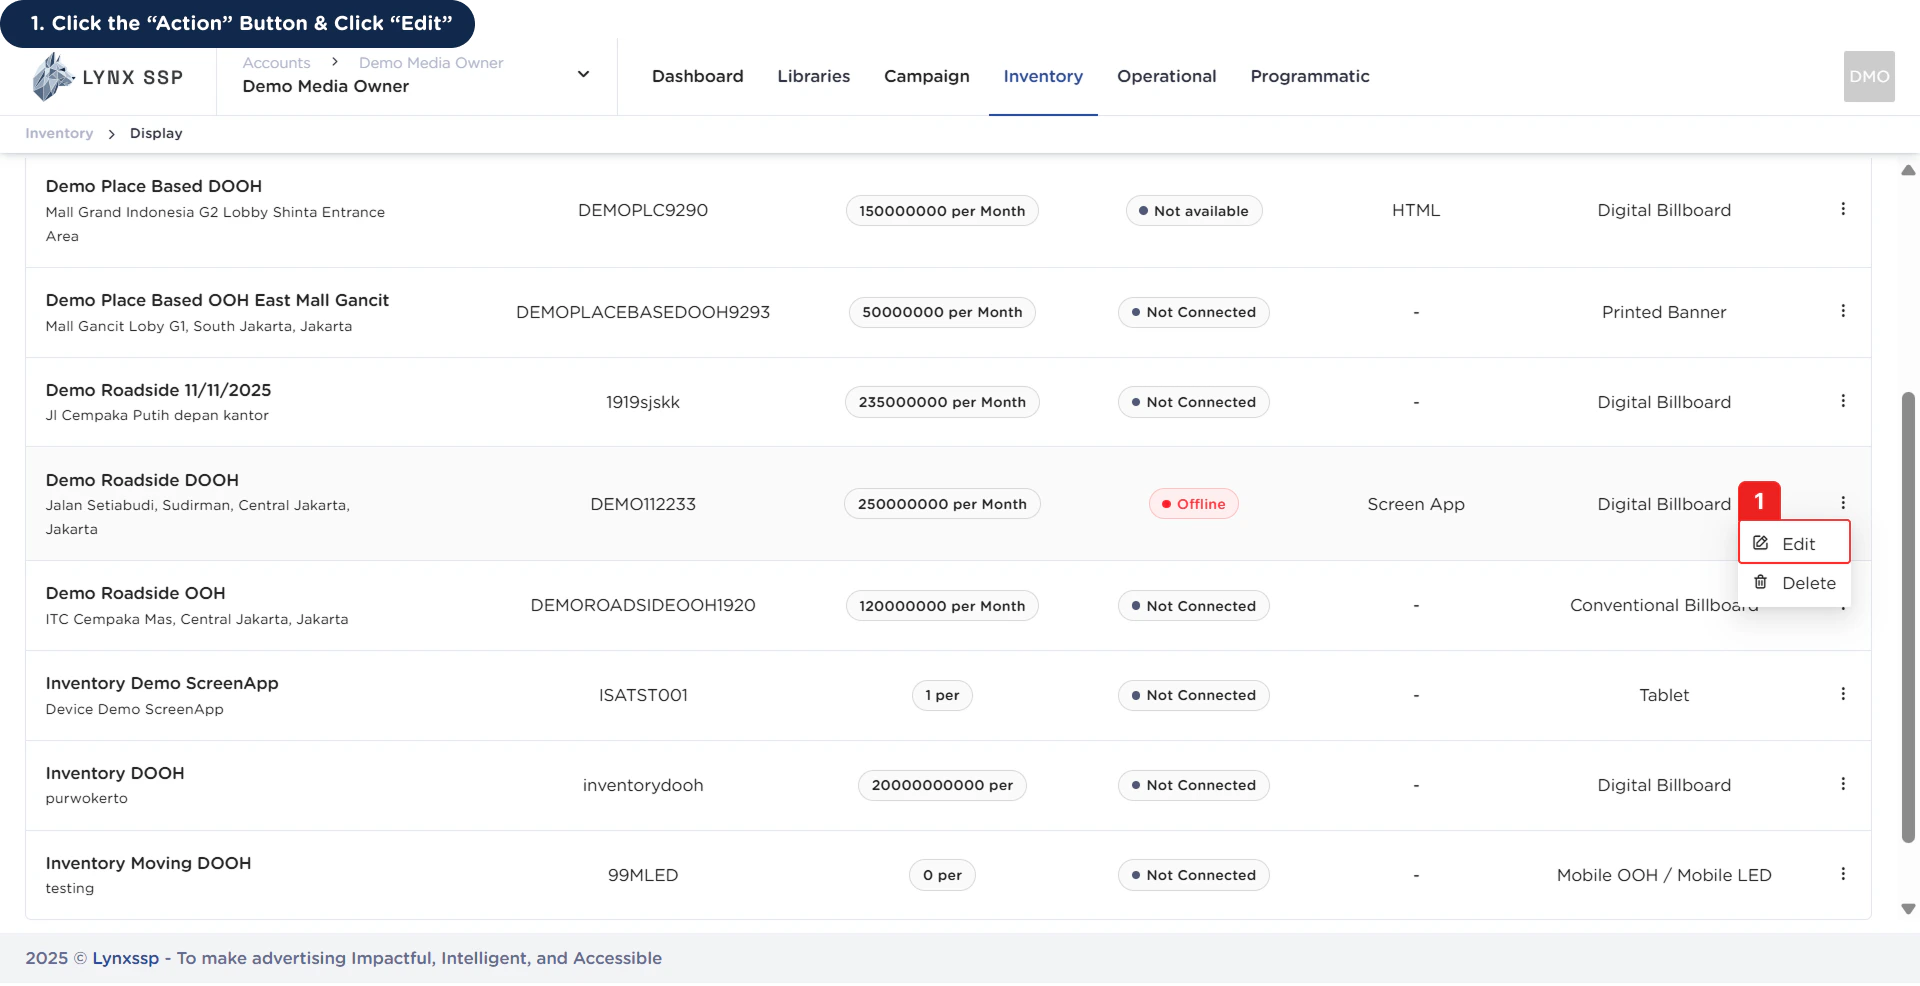Open actions menu for Inventory Moving DOOH
Image resolution: width=1920 pixels, height=986 pixels.
pyautogui.click(x=1843, y=874)
